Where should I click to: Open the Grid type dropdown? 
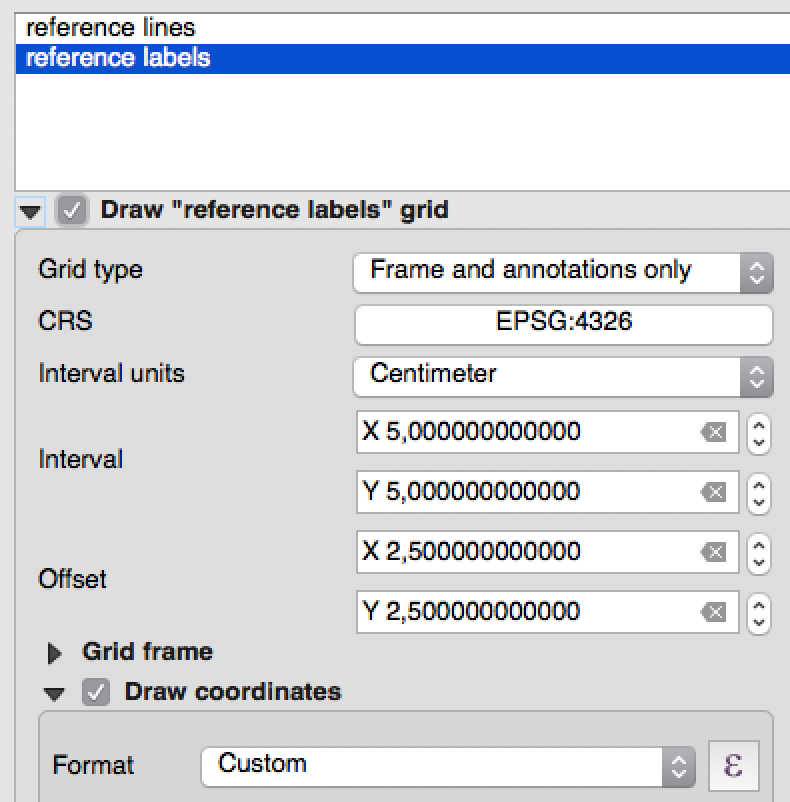pyautogui.click(x=563, y=271)
